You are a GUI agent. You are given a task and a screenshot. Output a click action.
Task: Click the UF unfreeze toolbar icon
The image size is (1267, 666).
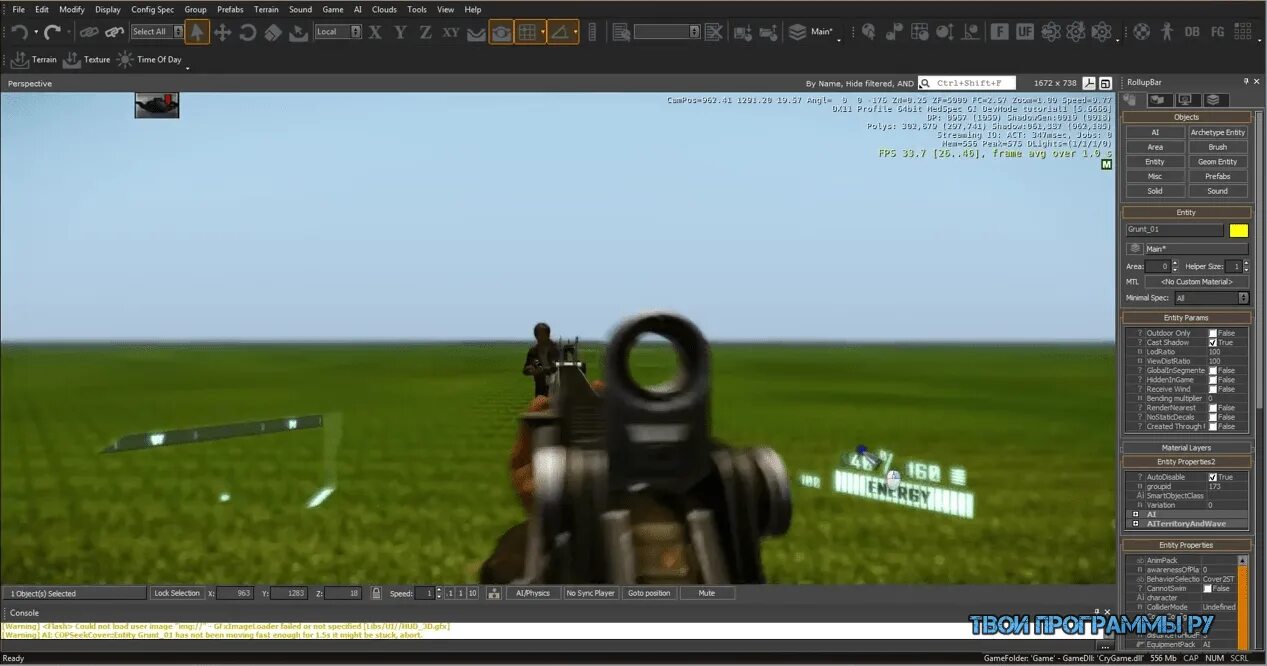point(1024,32)
